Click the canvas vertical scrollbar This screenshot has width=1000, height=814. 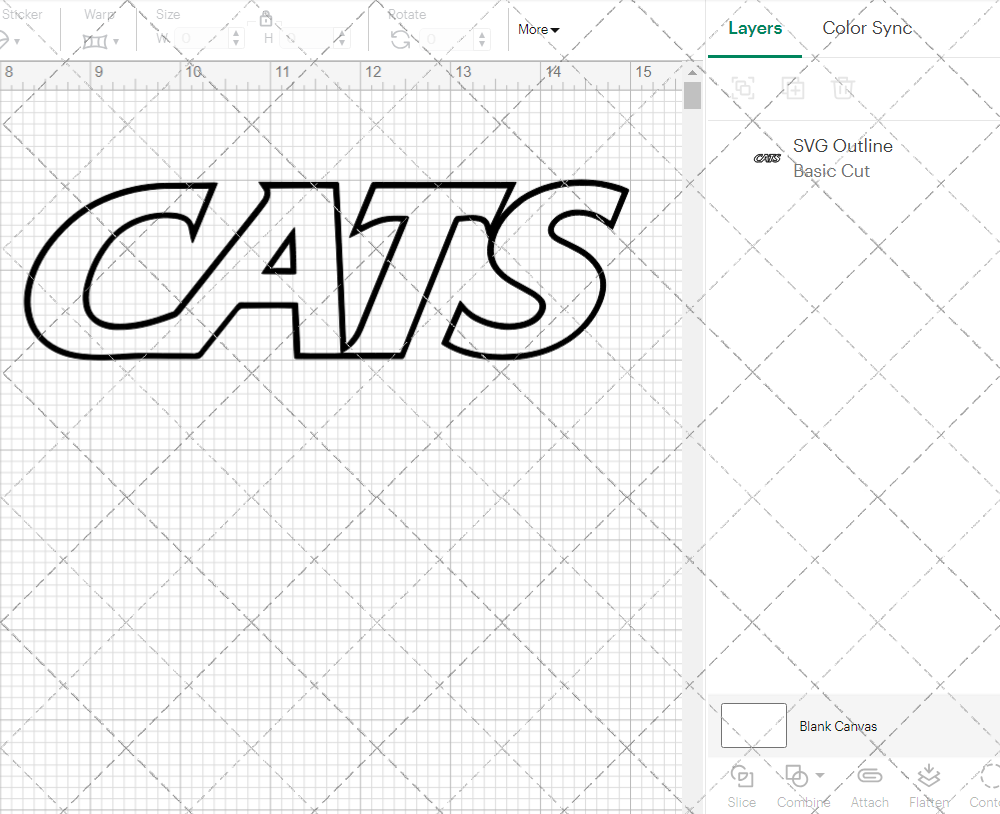(691, 95)
